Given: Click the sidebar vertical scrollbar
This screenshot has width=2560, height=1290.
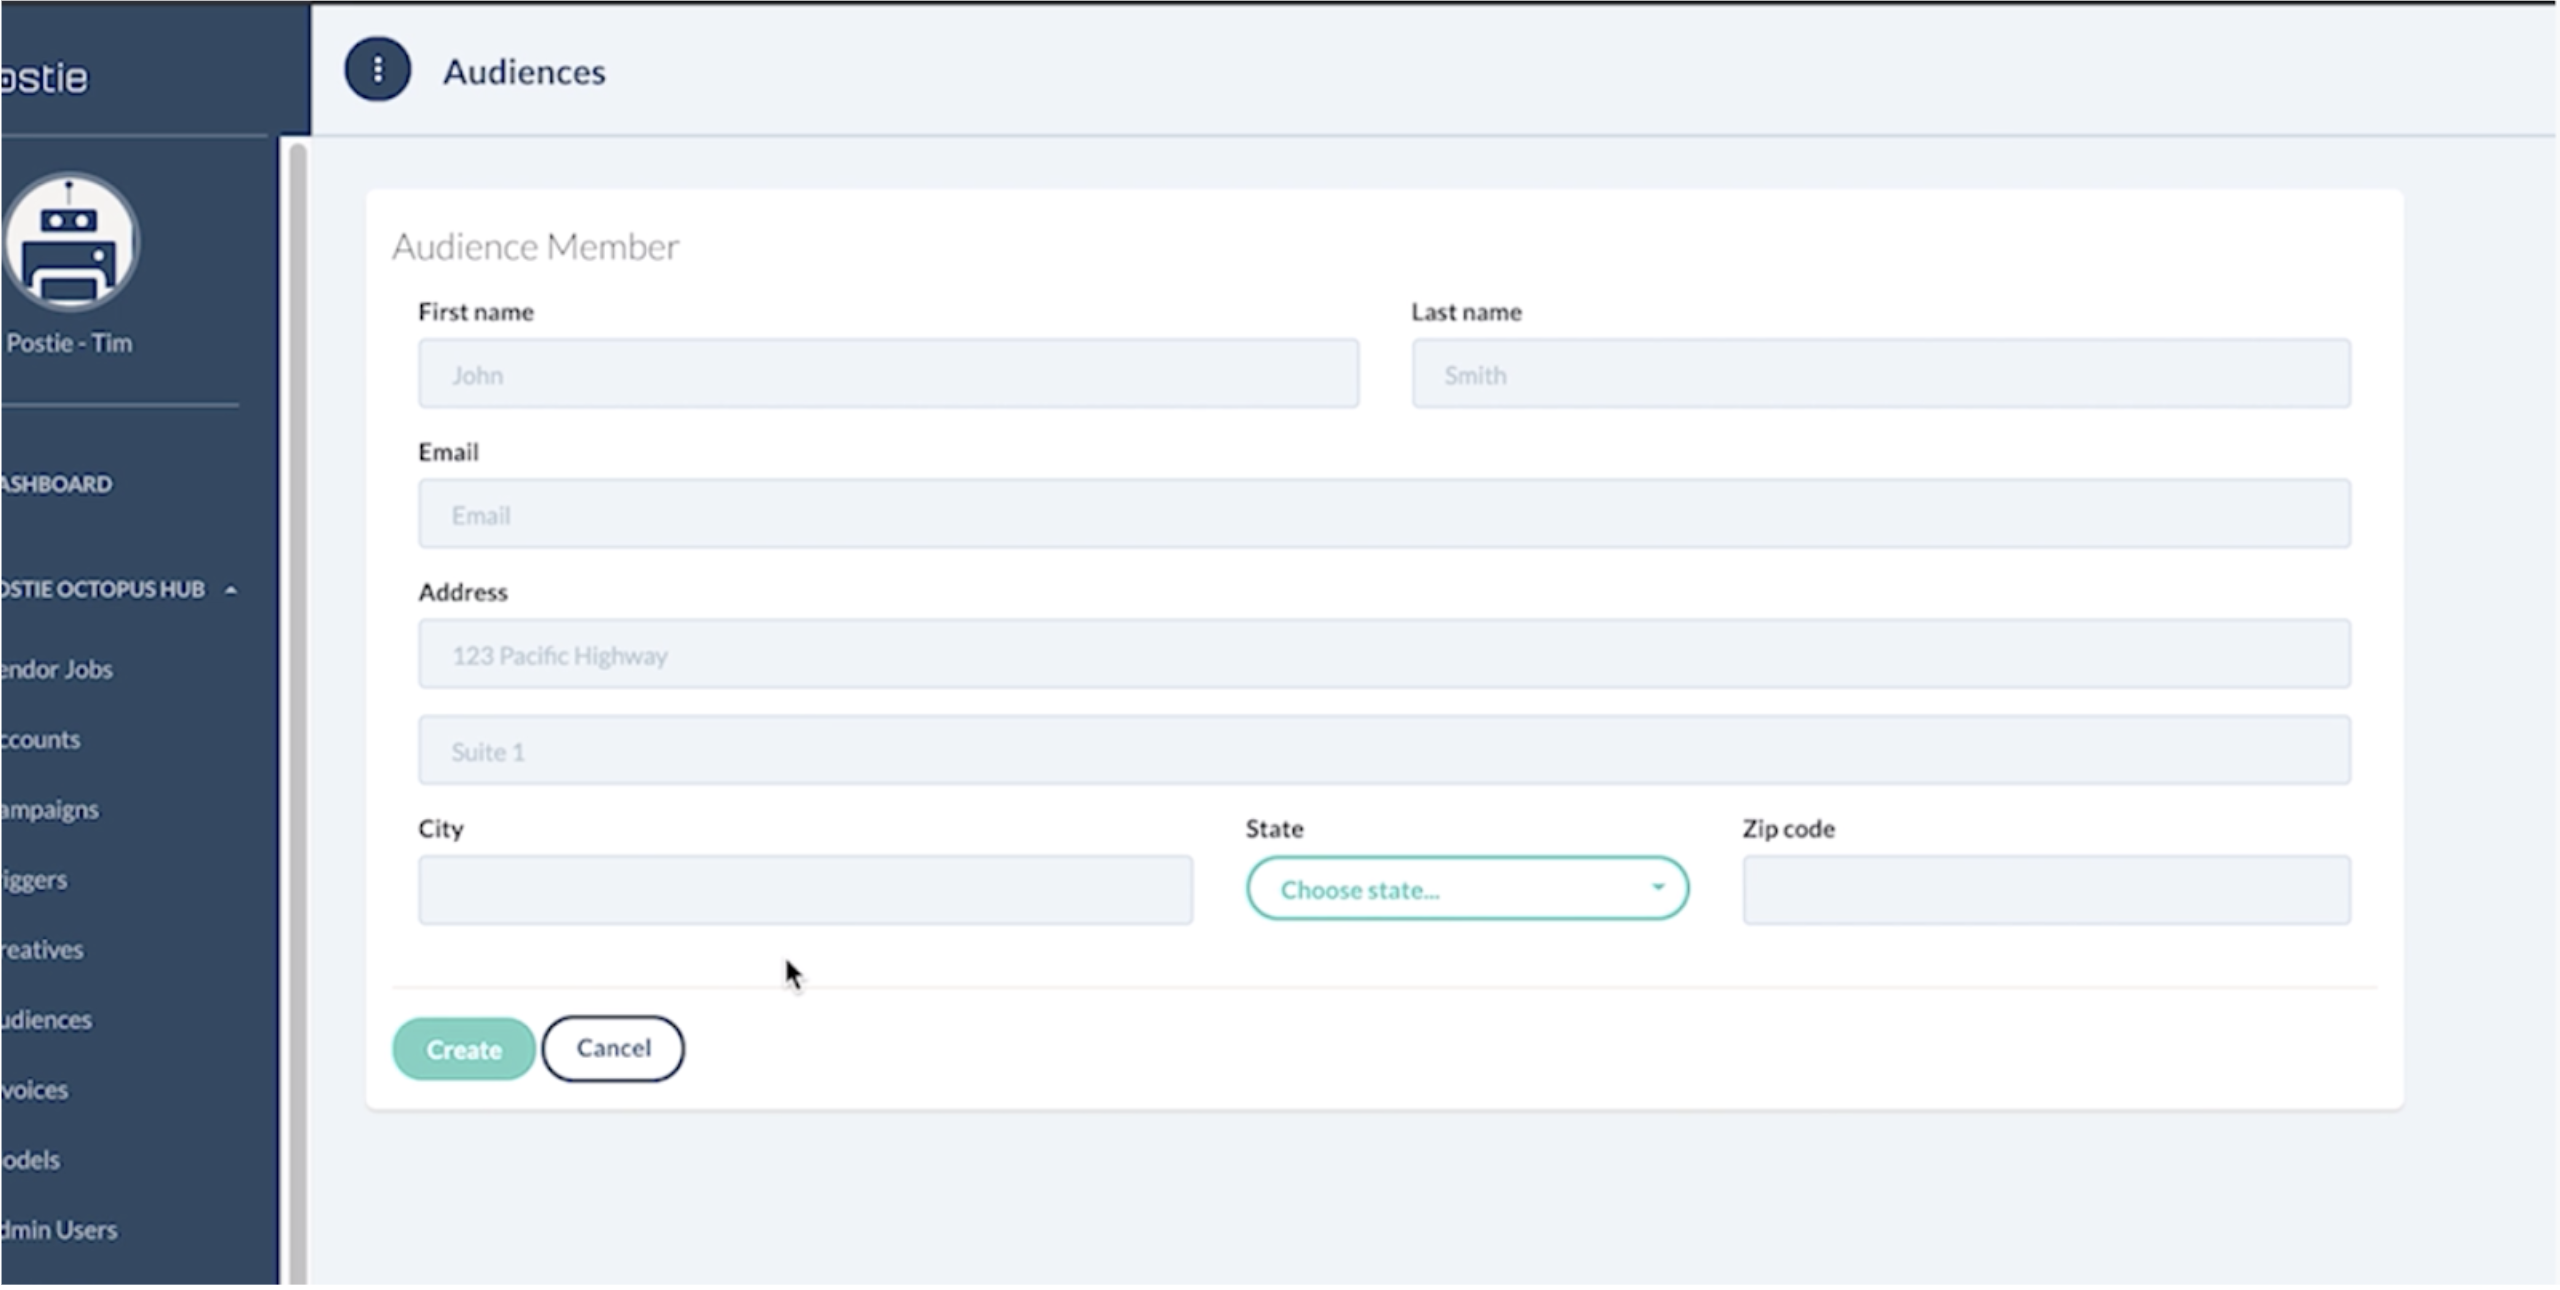Looking at the screenshot, I should click(297, 700).
